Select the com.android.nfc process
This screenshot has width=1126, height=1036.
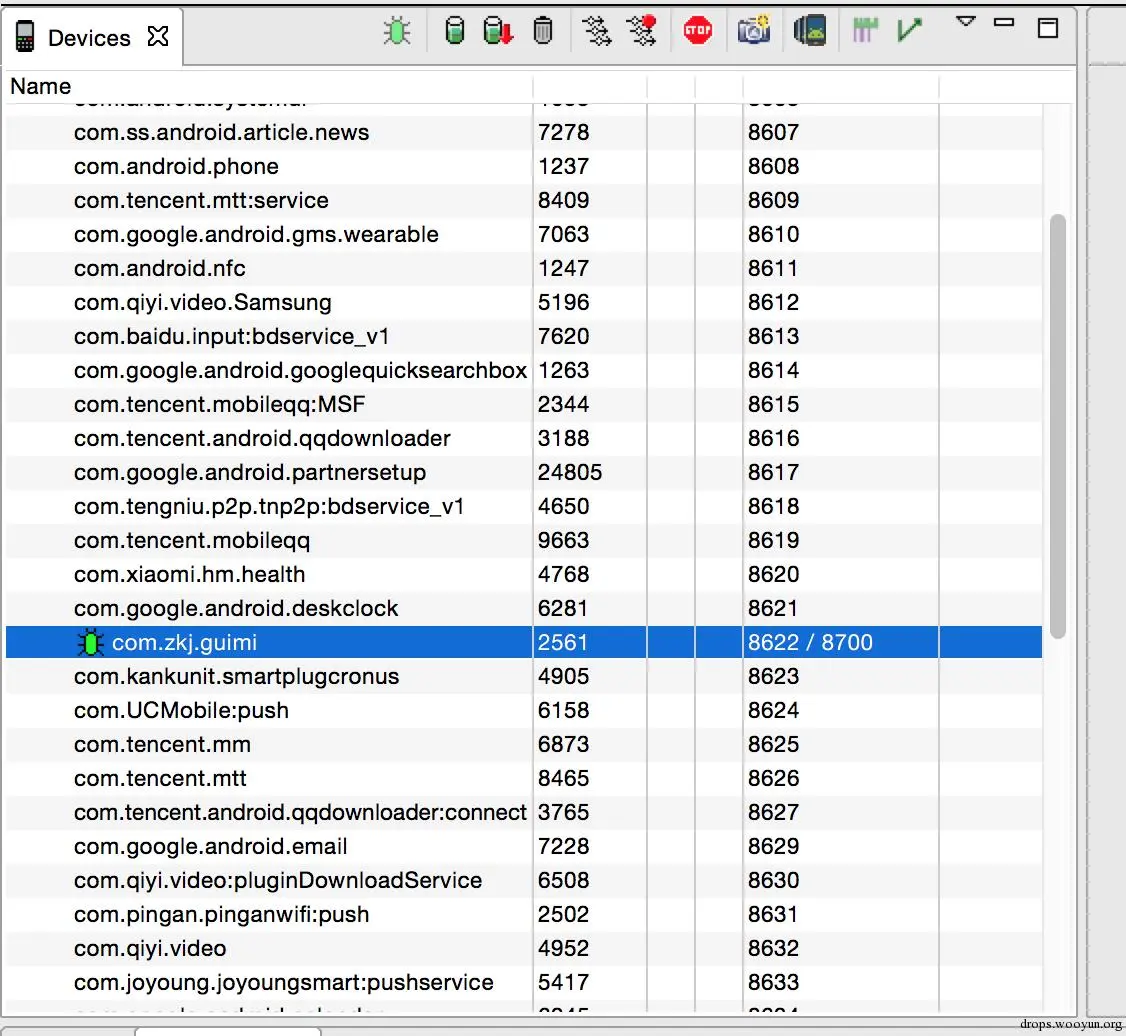click(x=524, y=268)
